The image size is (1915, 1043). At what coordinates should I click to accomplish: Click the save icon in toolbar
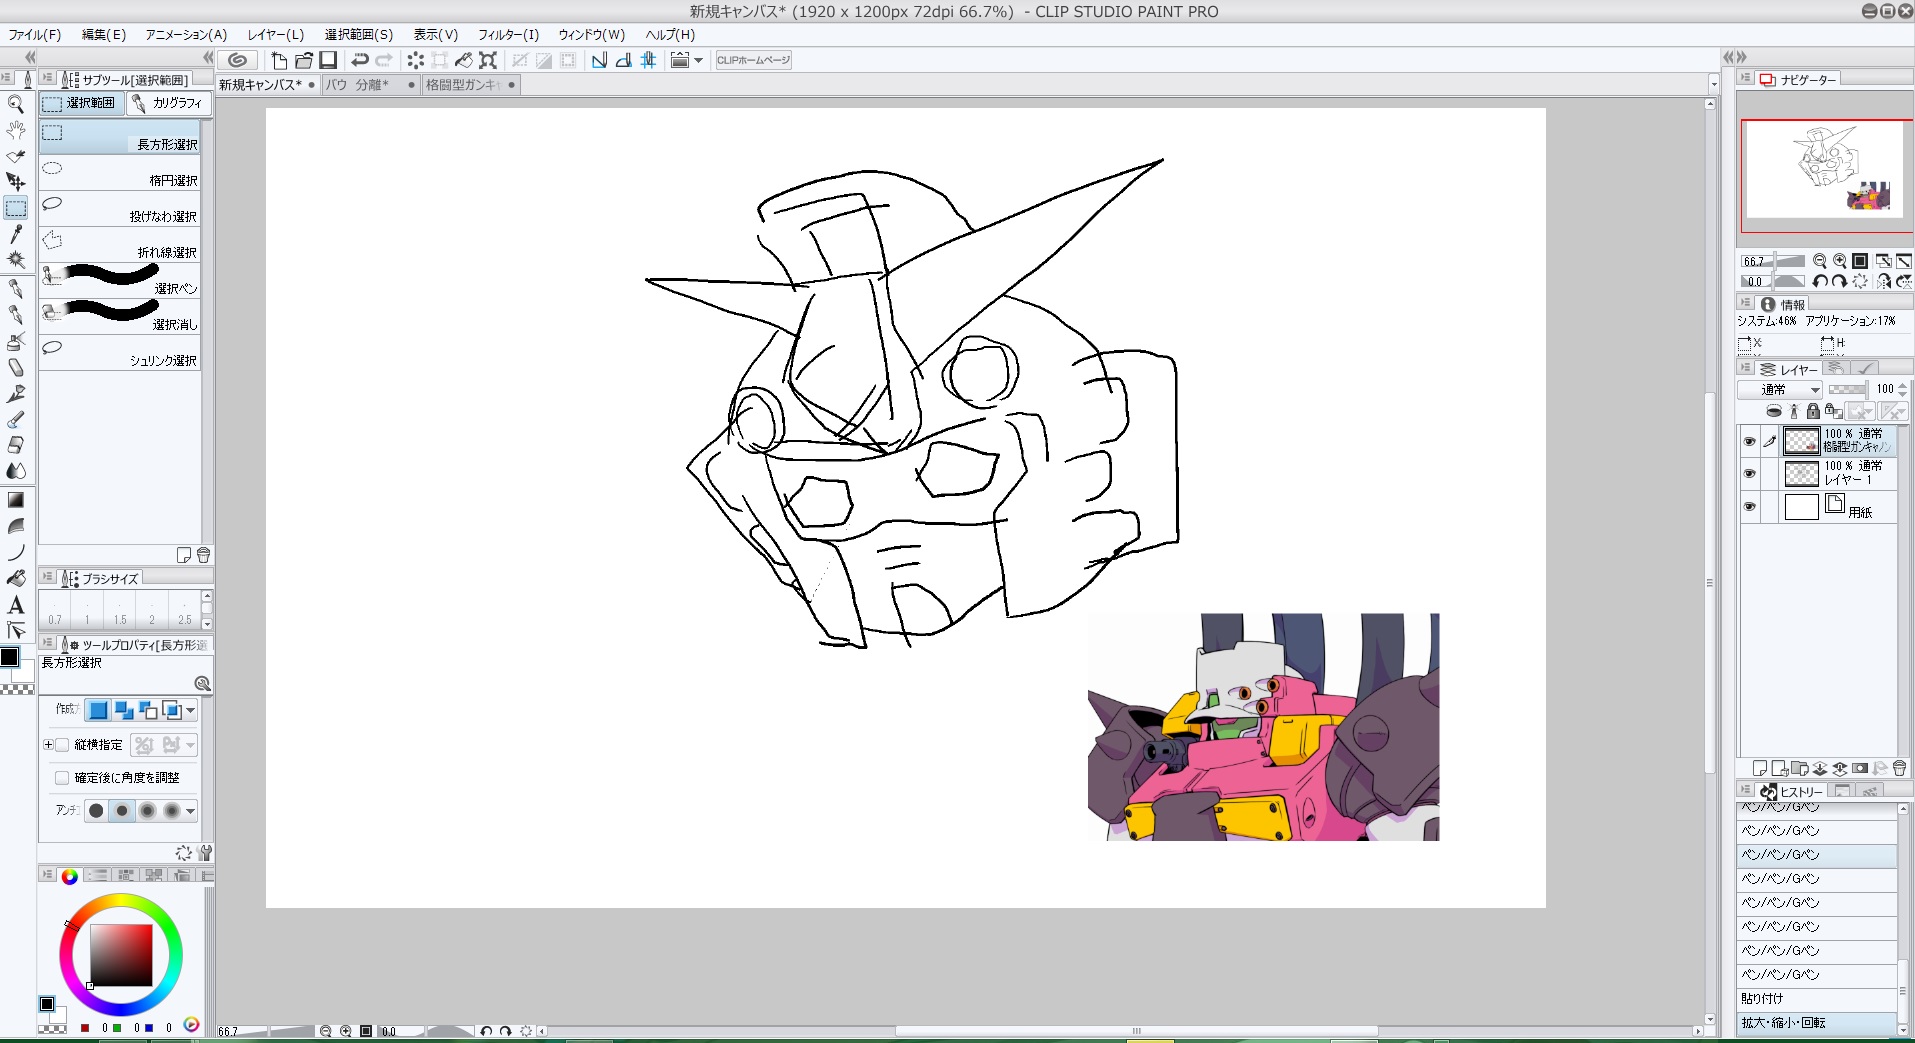(328, 60)
